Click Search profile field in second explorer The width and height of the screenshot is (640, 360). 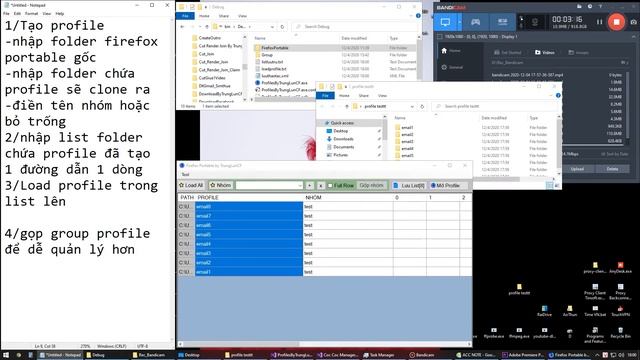point(494,107)
